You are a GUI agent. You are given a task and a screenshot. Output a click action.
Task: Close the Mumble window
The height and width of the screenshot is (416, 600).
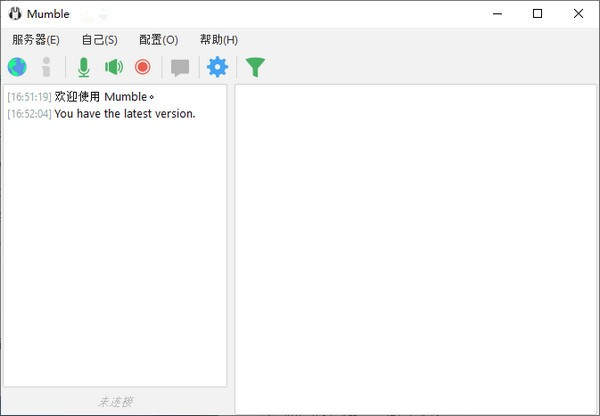(578, 14)
